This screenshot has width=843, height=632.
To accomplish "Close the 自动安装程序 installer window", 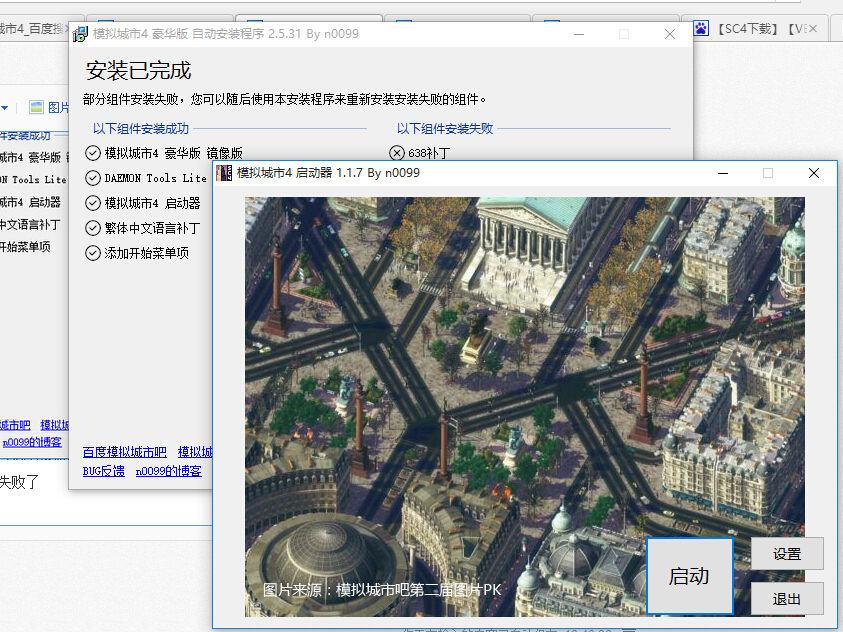I will pos(670,34).
